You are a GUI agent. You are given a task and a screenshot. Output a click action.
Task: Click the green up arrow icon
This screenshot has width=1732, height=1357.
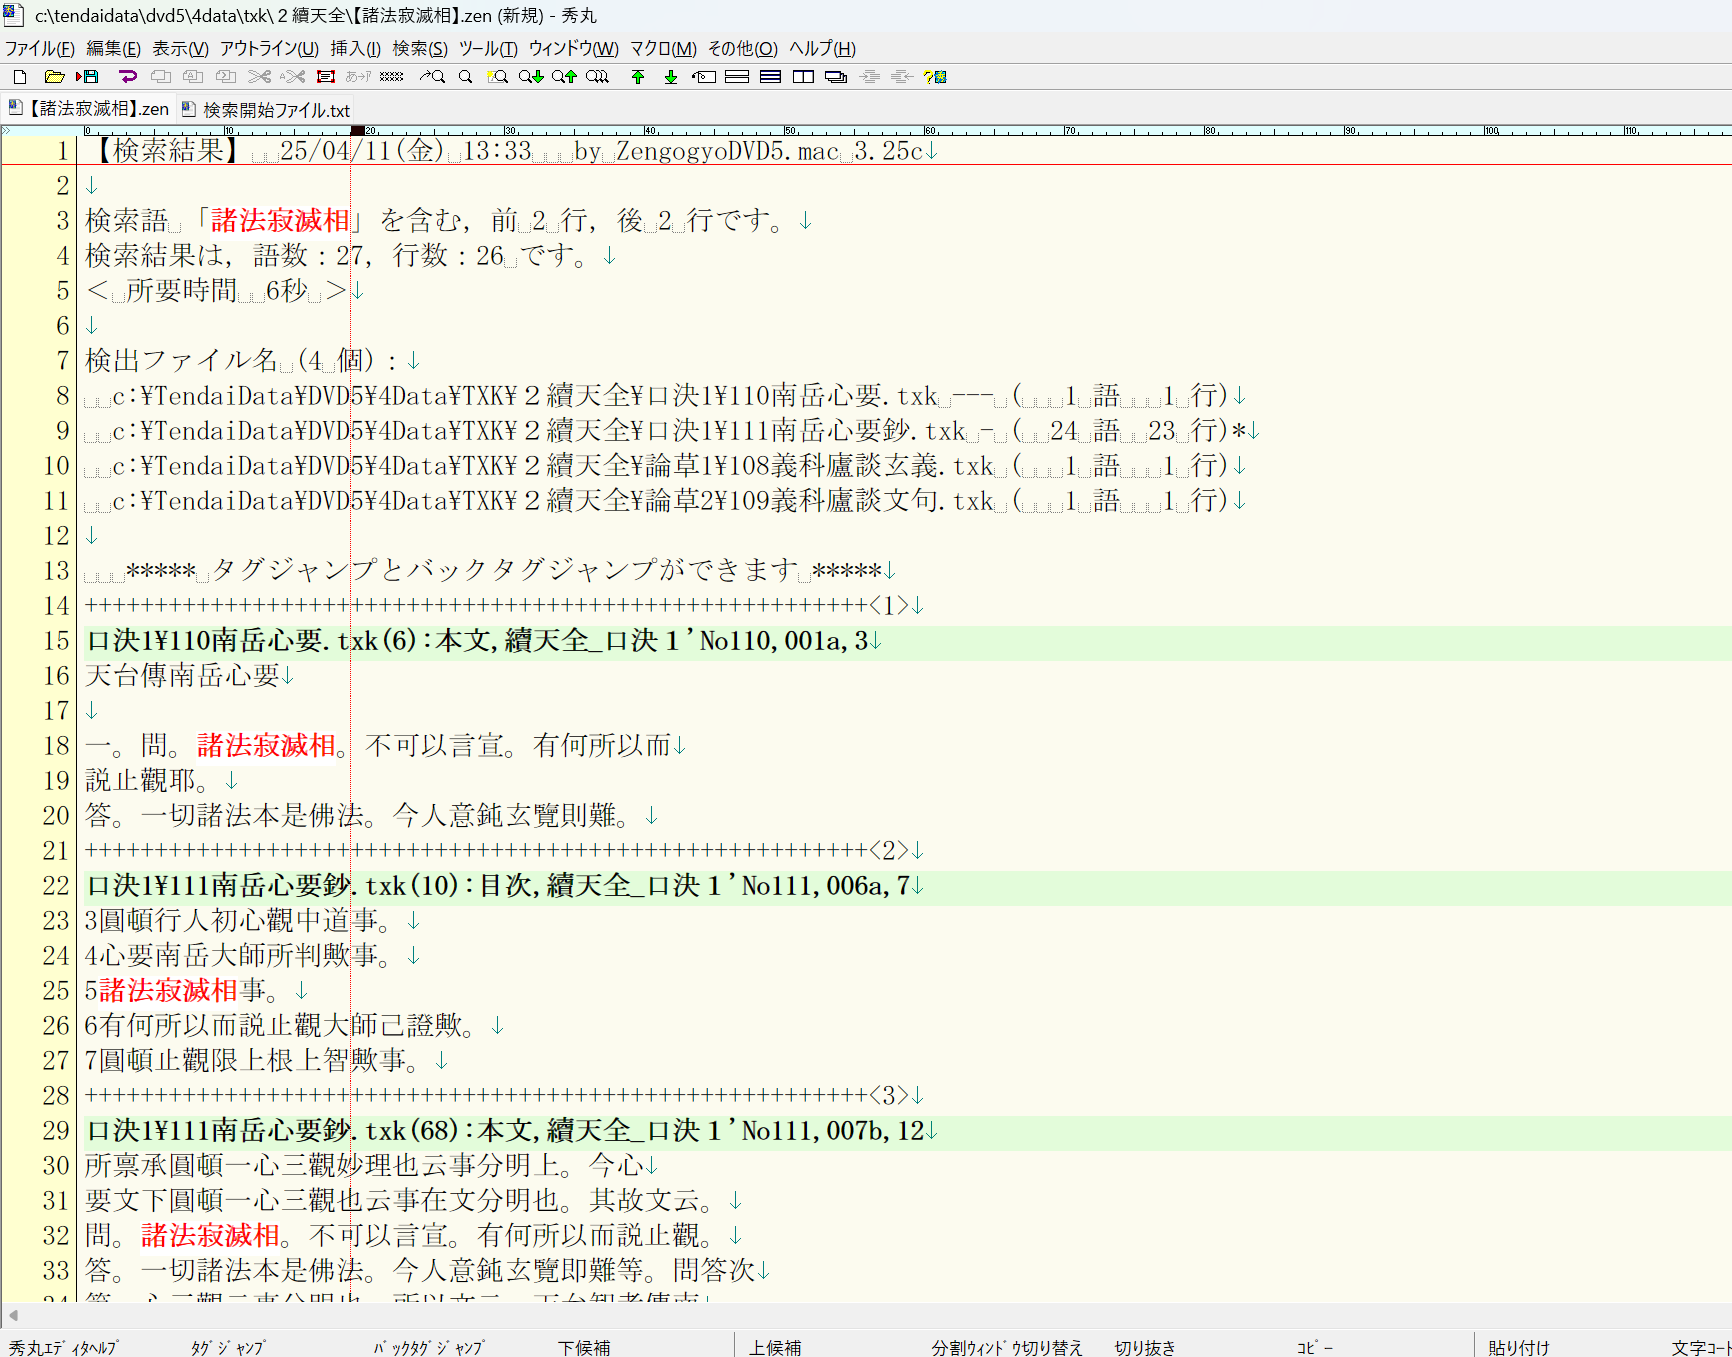[638, 77]
